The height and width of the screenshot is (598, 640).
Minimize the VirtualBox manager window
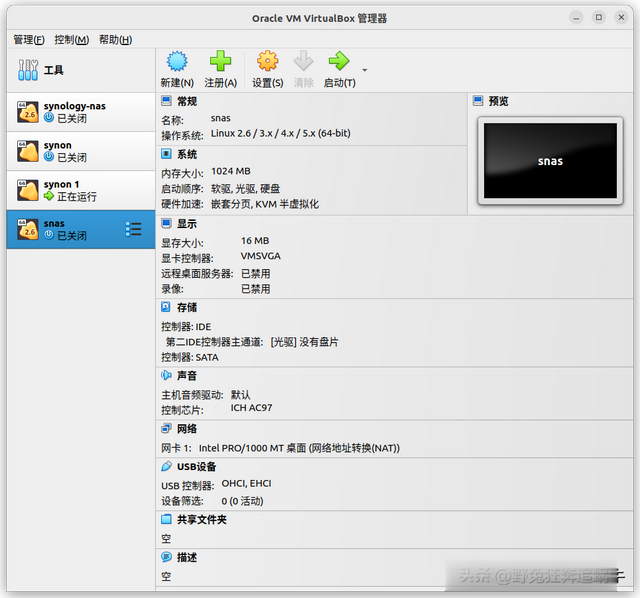click(x=576, y=18)
